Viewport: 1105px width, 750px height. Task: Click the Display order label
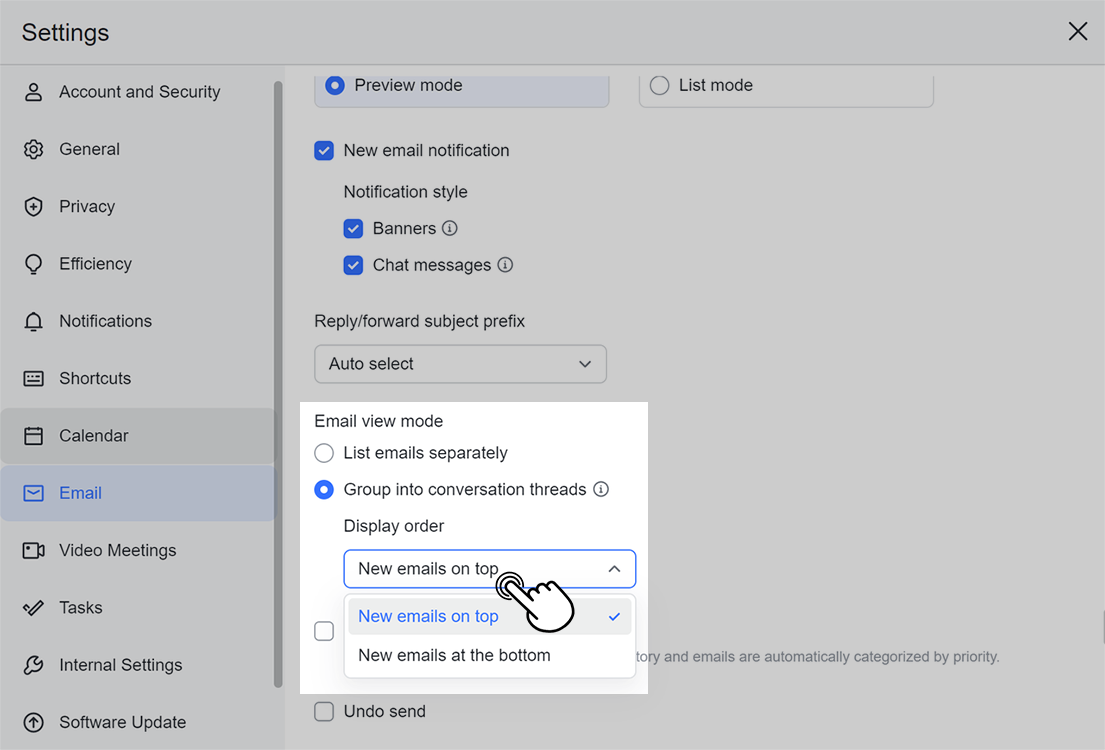[394, 527]
